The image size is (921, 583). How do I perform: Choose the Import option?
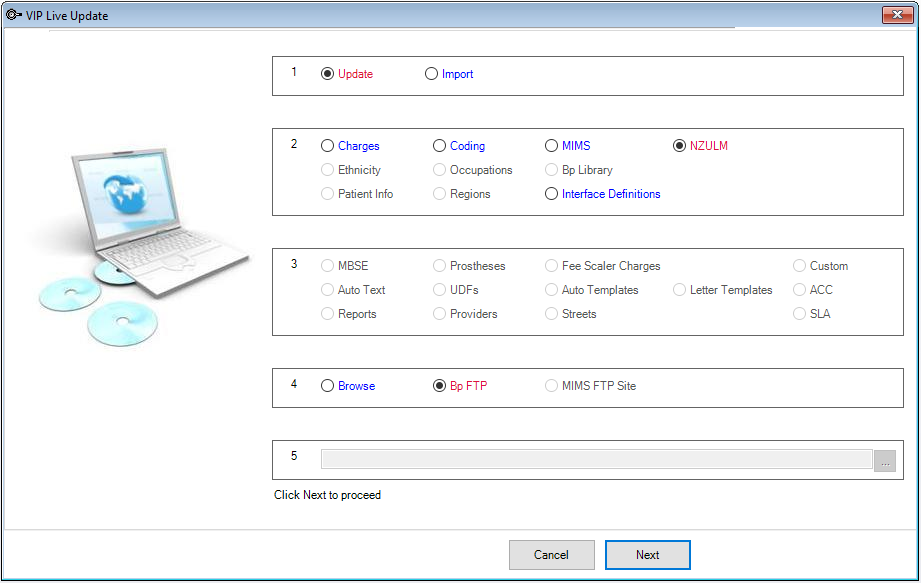click(x=431, y=74)
